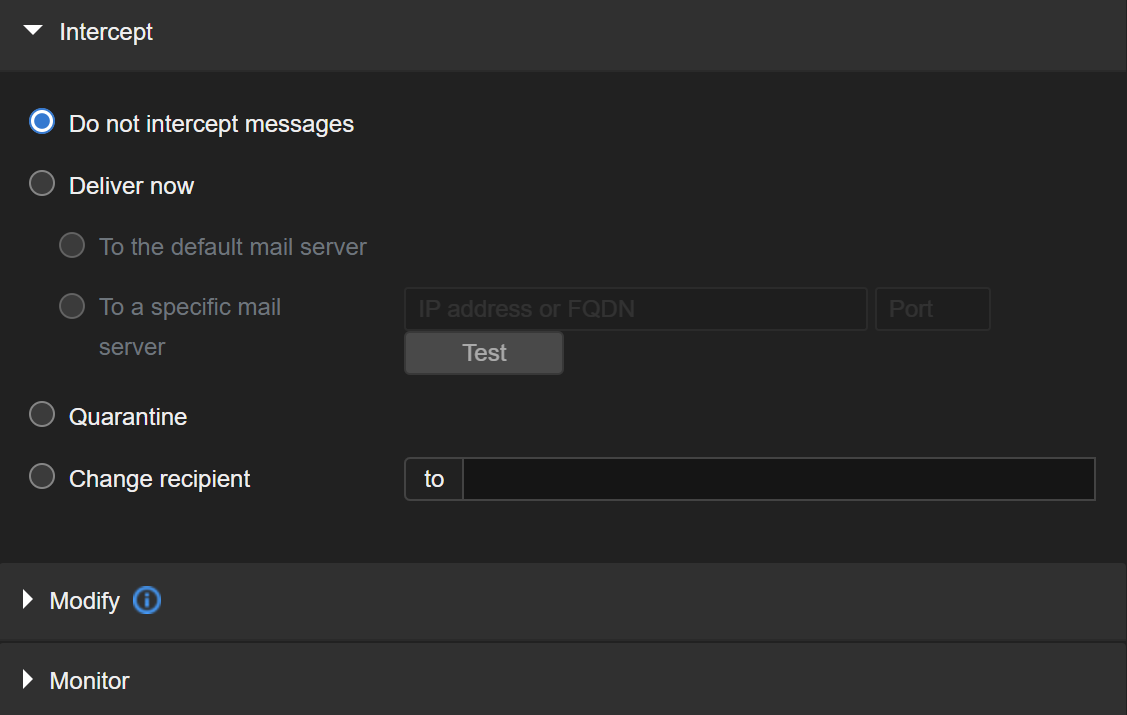Open the Monitor section by its title
This screenshot has height=715, width=1127.
click(x=90, y=681)
